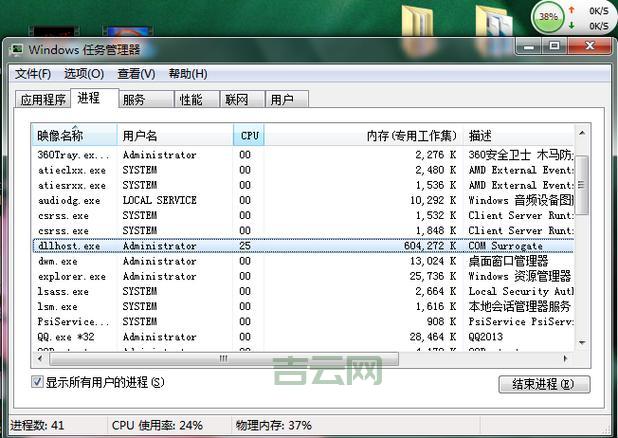Open the 性能 tab

coord(197,99)
